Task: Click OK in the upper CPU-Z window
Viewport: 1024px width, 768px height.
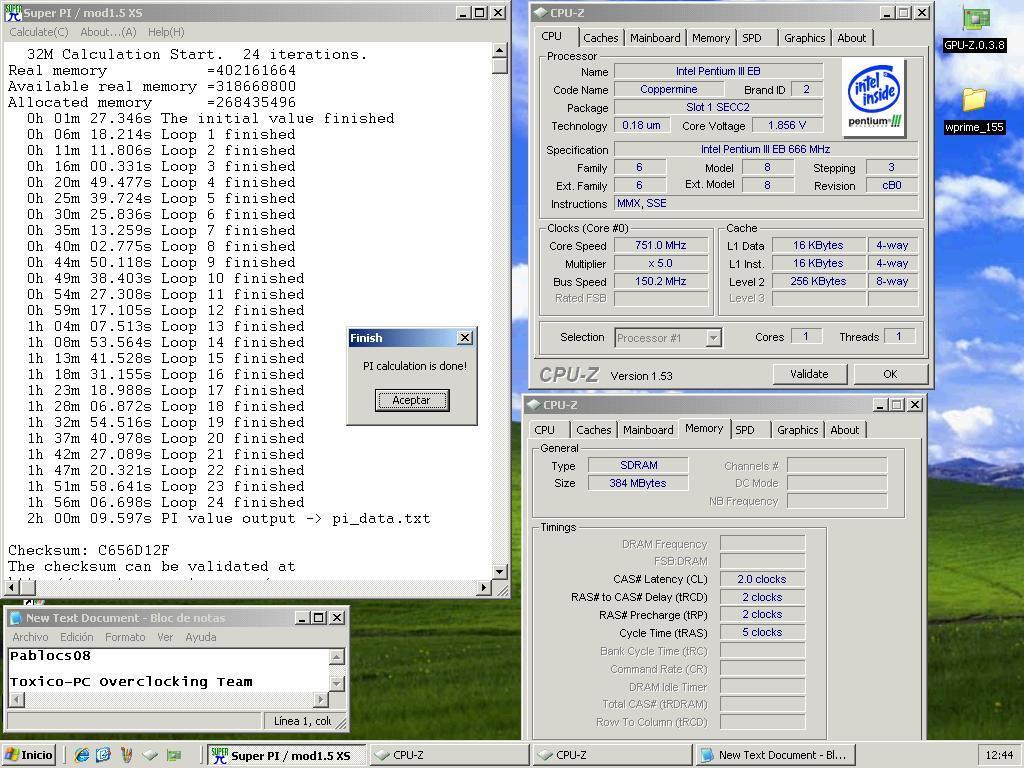Action: tap(890, 374)
